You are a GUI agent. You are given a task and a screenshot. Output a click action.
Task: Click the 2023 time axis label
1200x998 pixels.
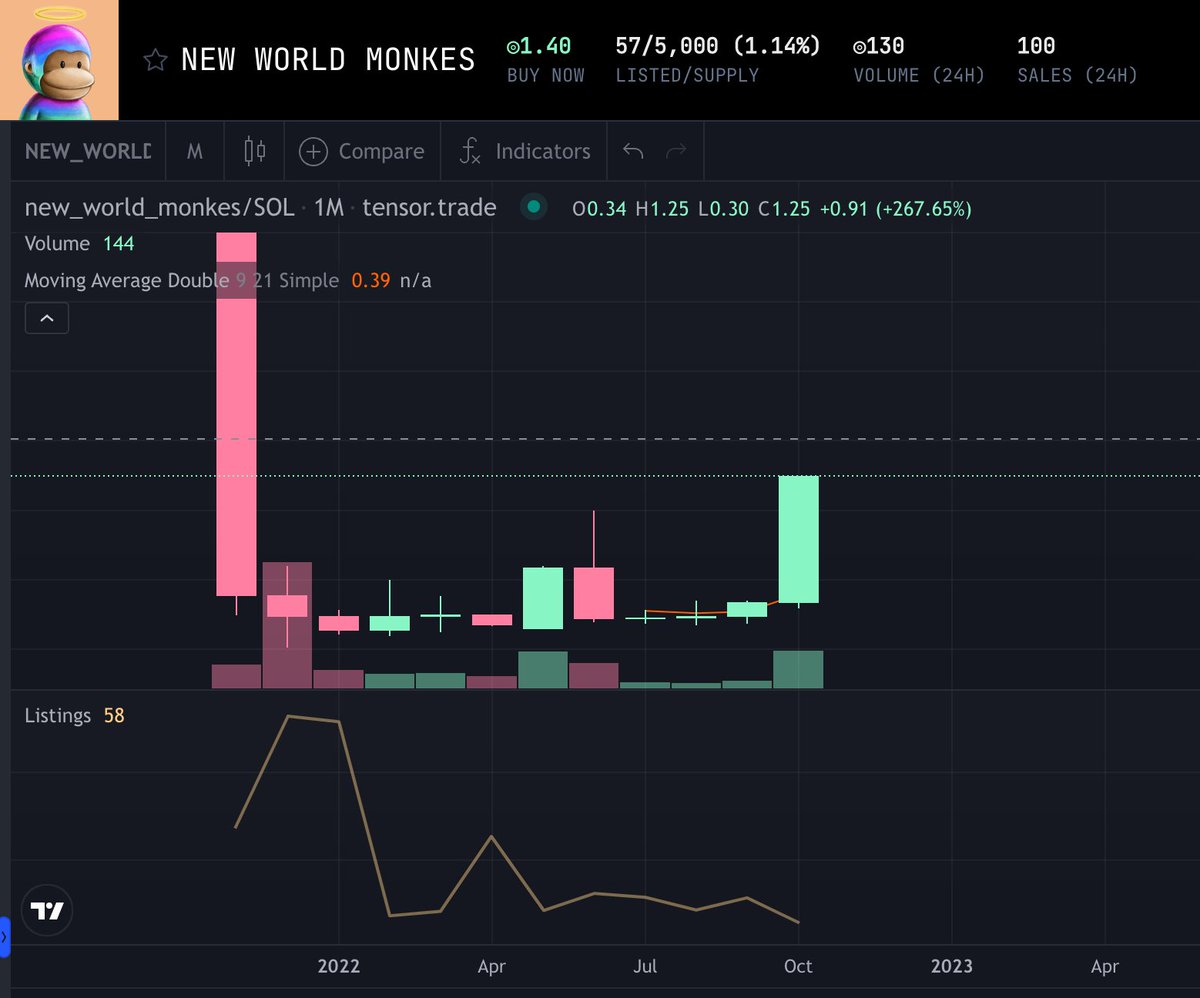click(x=951, y=966)
